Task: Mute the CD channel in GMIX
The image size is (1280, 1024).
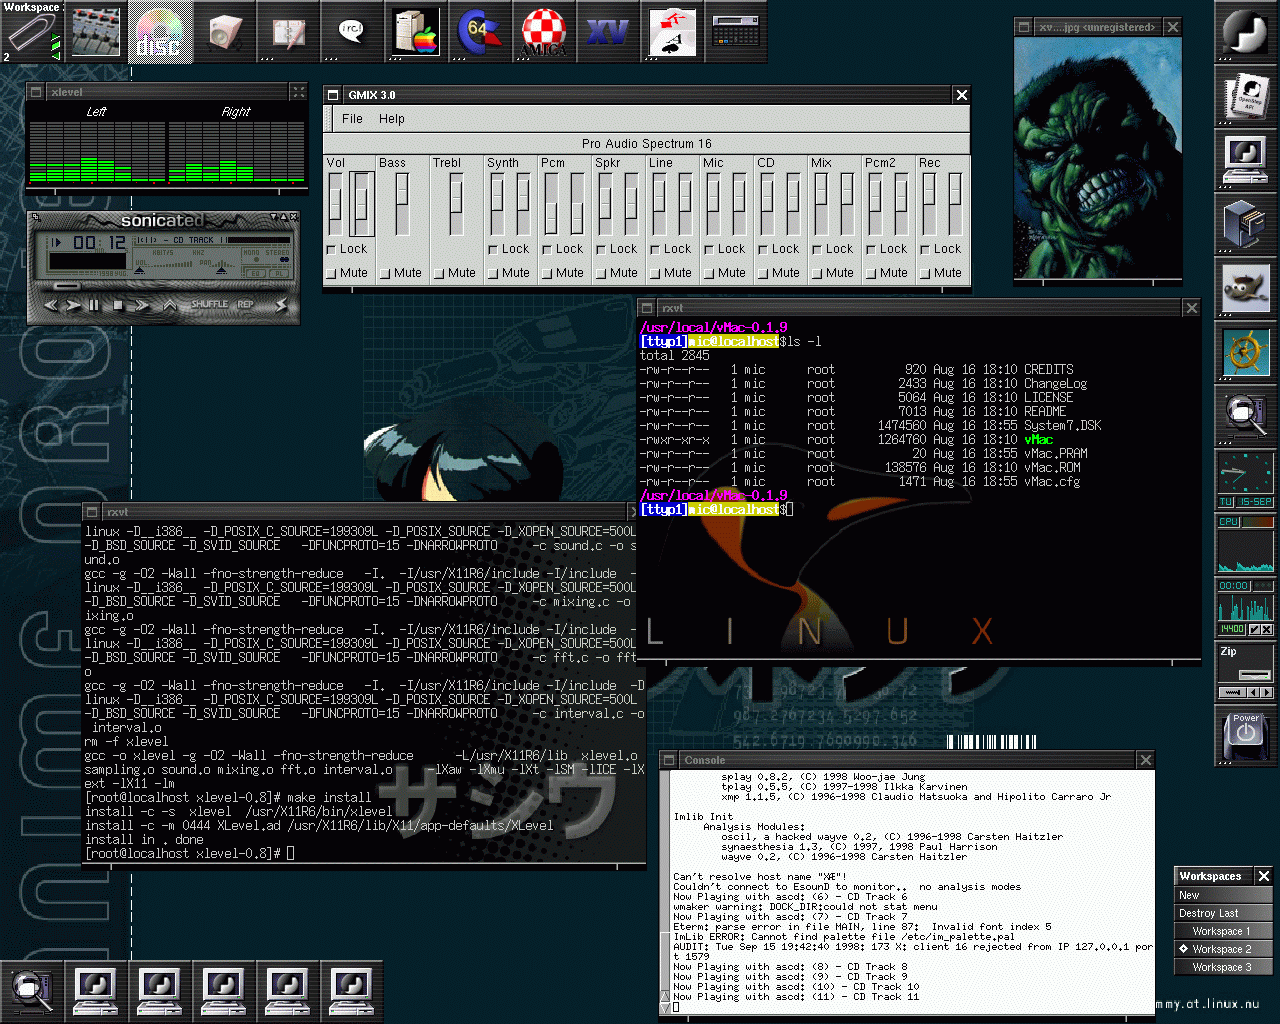Action: tap(764, 273)
